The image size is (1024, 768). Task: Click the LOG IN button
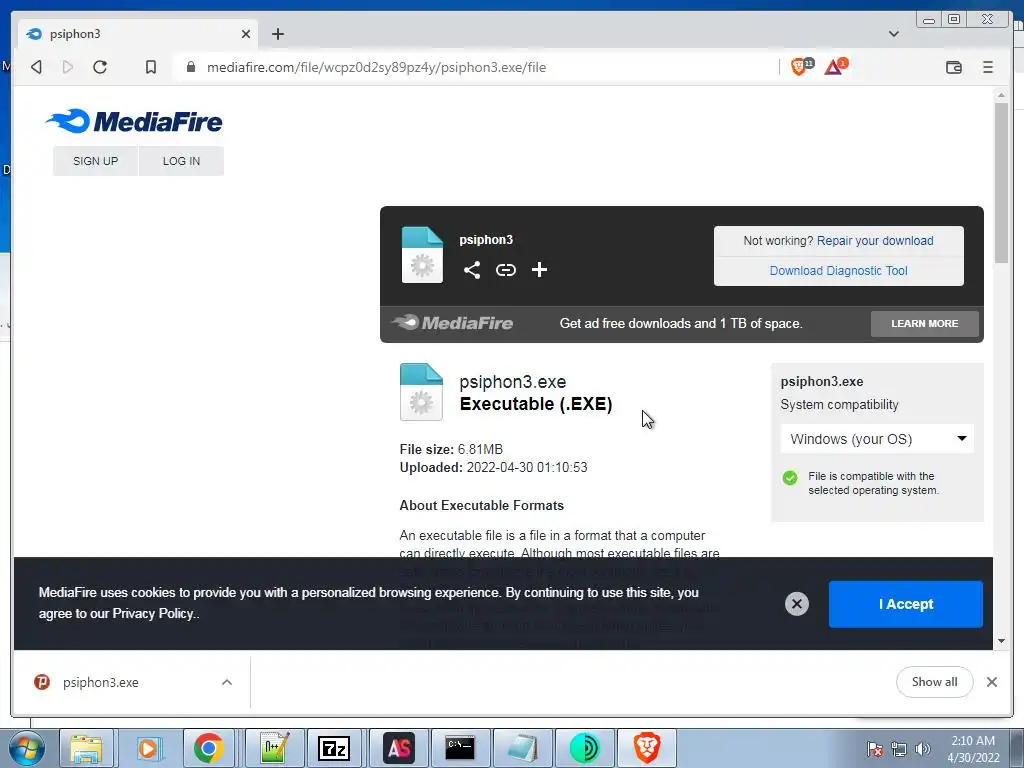click(182, 161)
